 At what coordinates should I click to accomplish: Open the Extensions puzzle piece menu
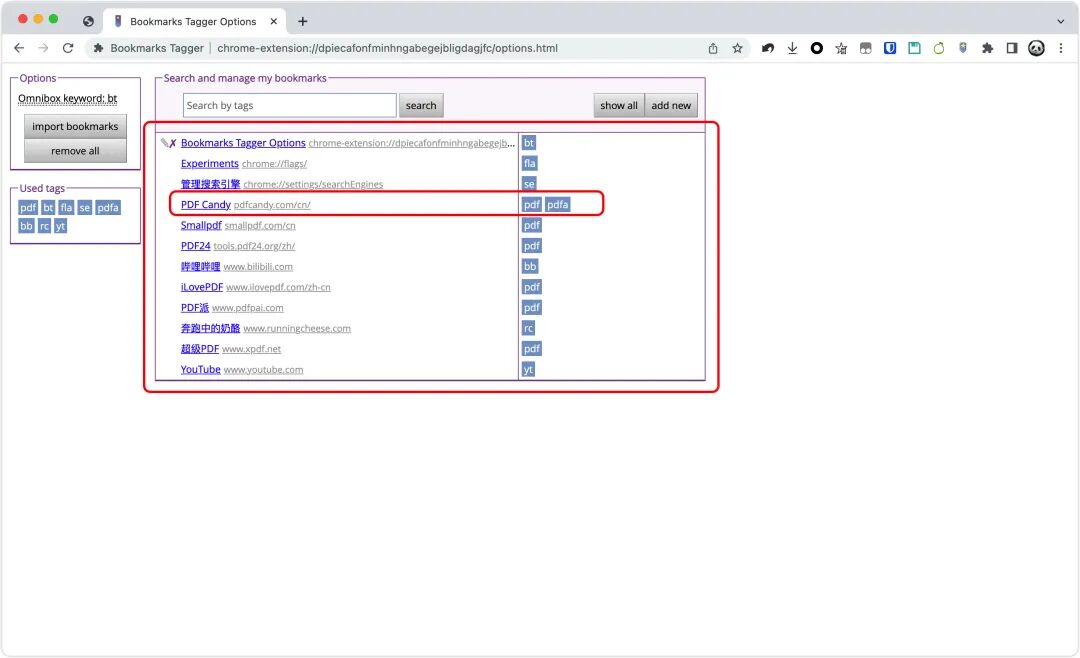[988, 48]
